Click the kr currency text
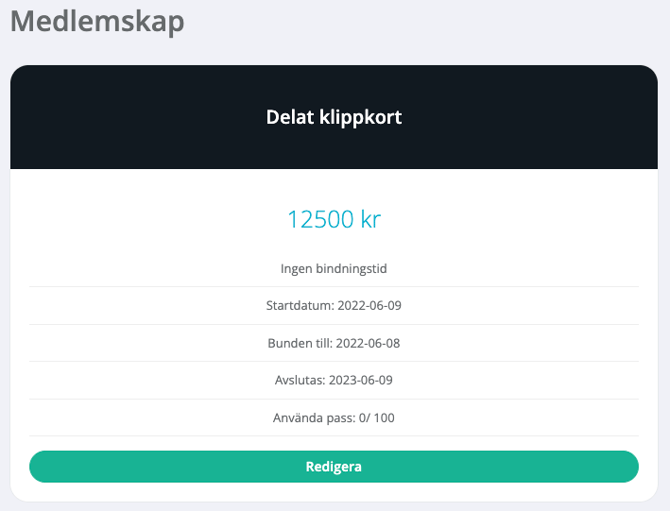Viewport: 670px width, 511px height. pos(370,219)
